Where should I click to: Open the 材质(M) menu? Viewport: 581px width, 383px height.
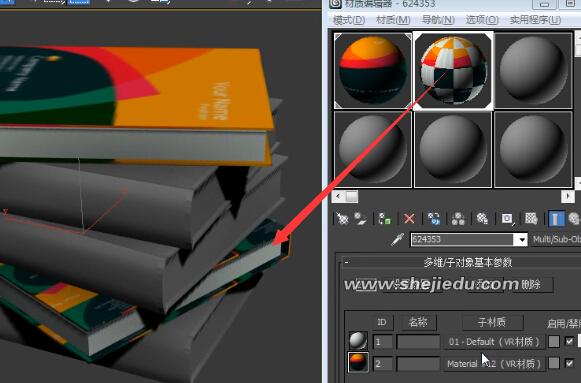(x=393, y=20)
